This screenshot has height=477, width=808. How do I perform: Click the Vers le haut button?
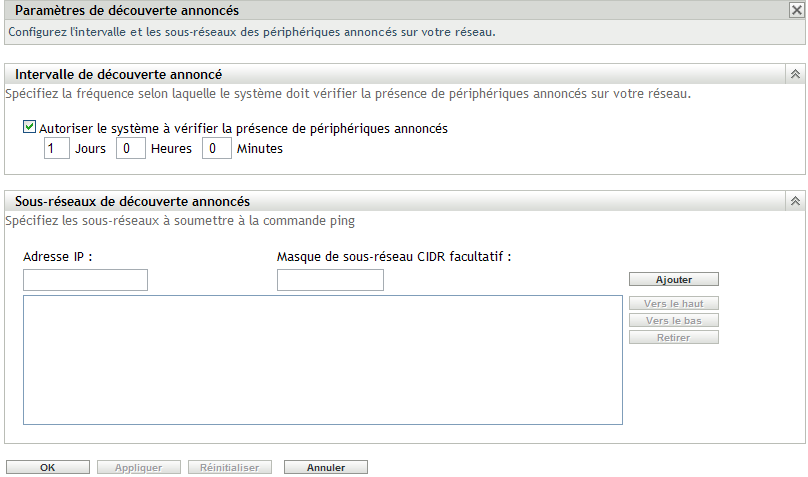point(673,303)
